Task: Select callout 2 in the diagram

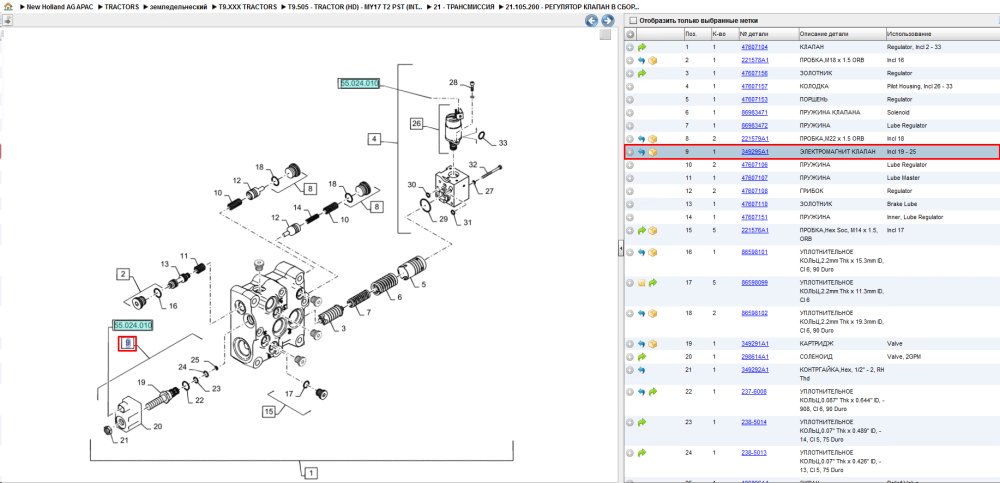Action: coord(123,275)
